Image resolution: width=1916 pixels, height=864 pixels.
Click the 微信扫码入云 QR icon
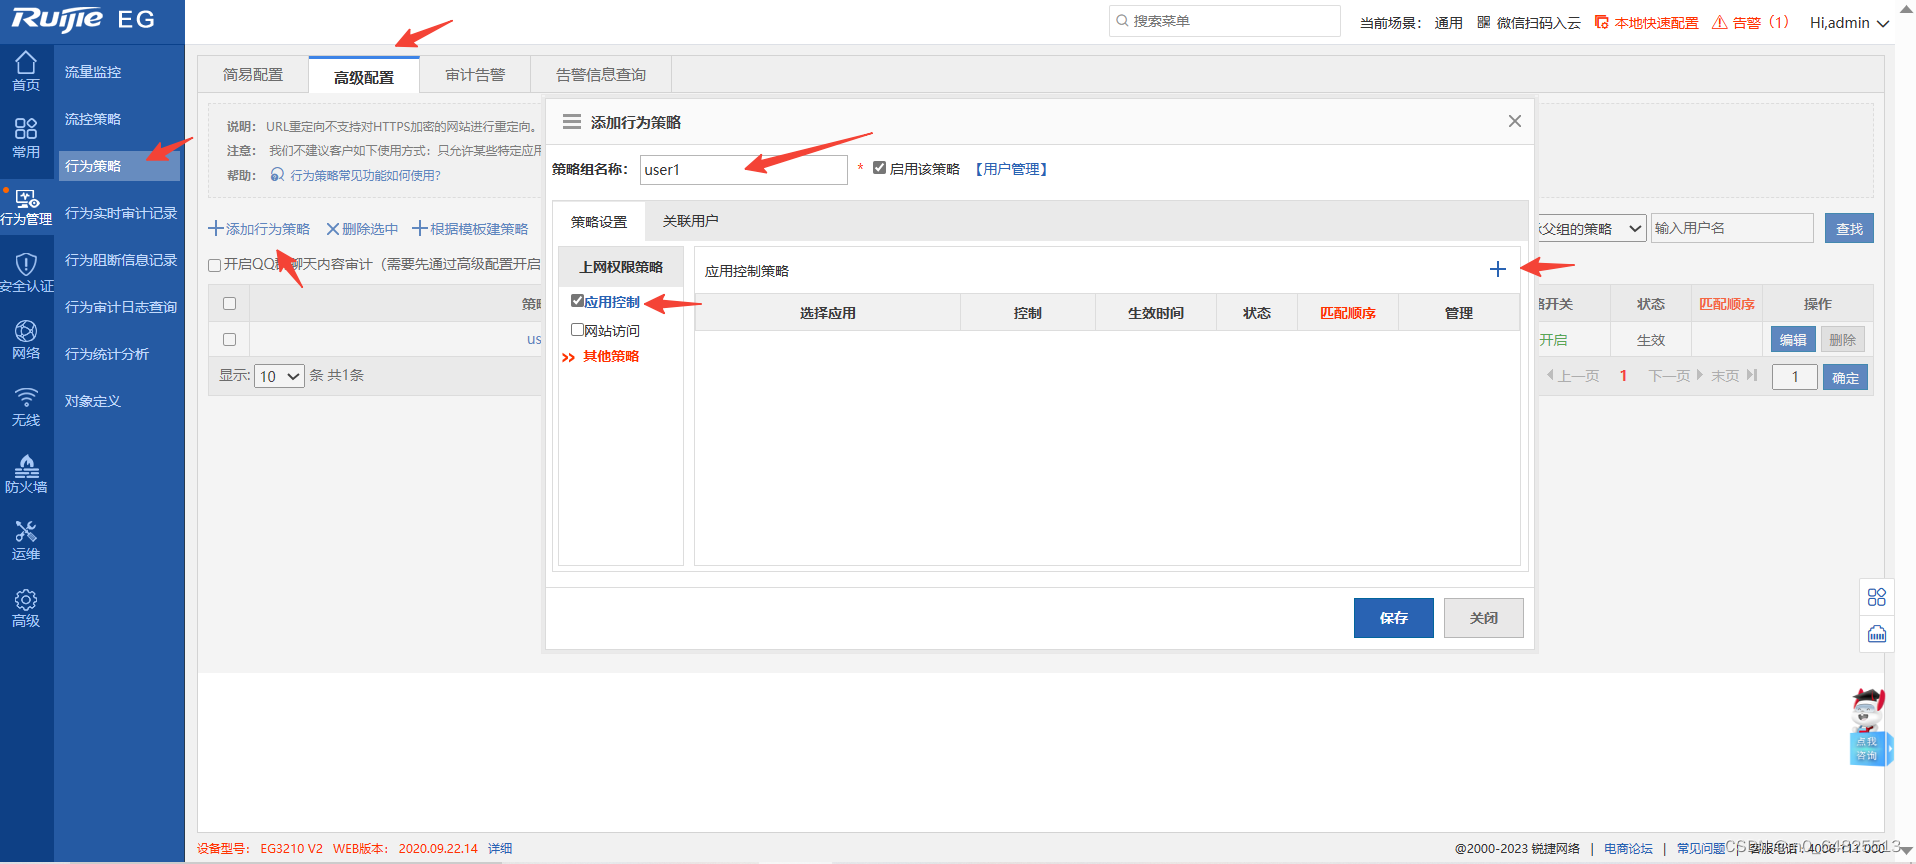[1484, 22]
